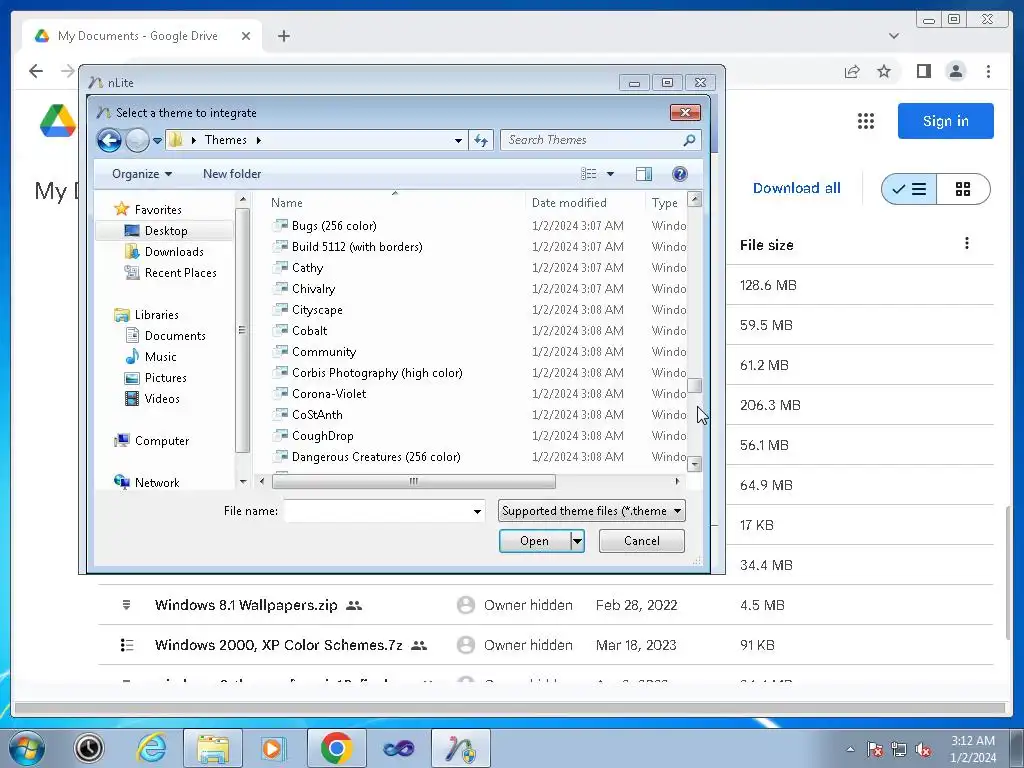Toggle the preview pane icon in dialog toolbar

(644, 174)
